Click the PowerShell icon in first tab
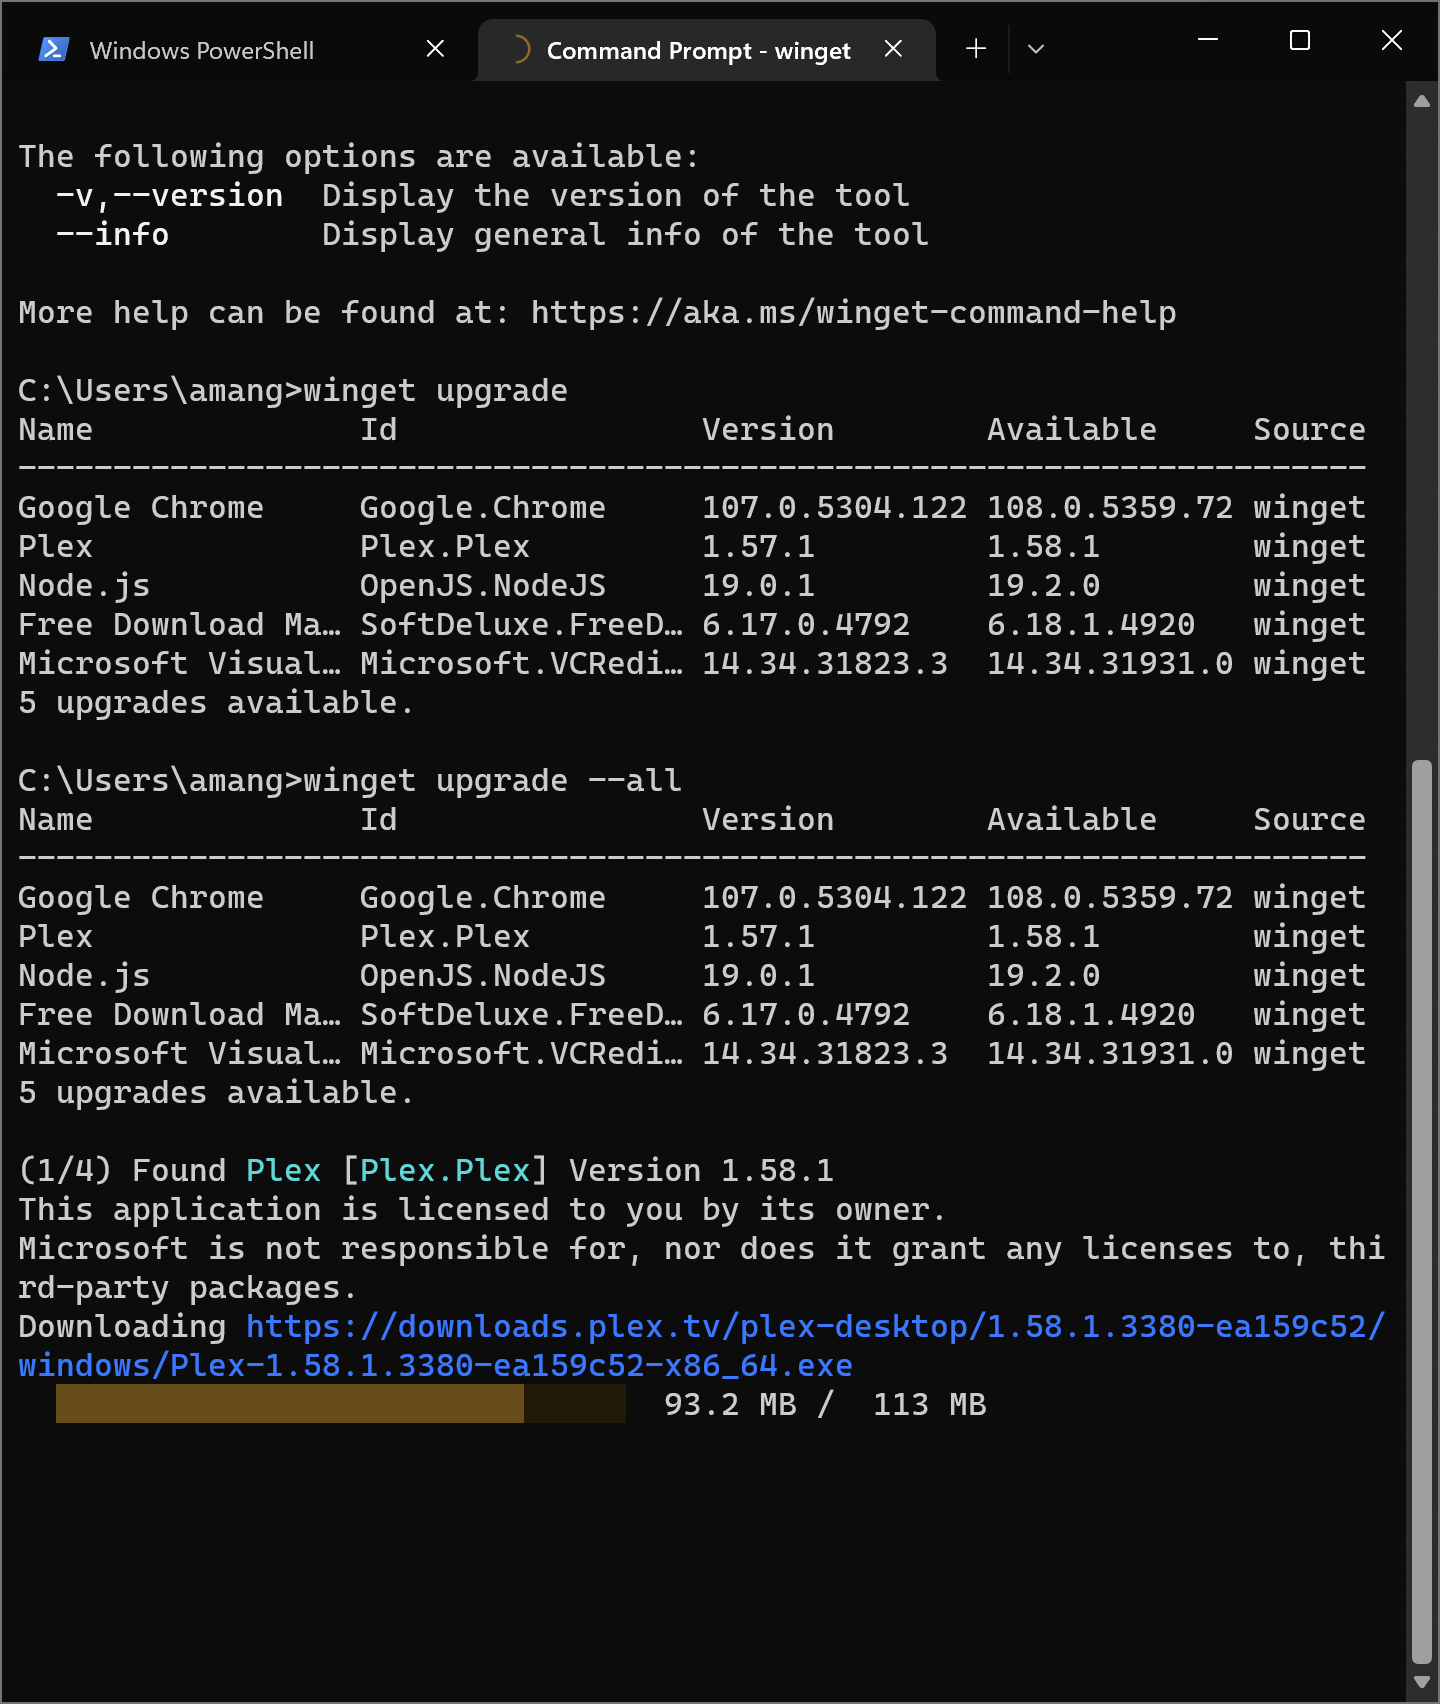Screen dimensions: 1440x1704 [x=53, y=49]
